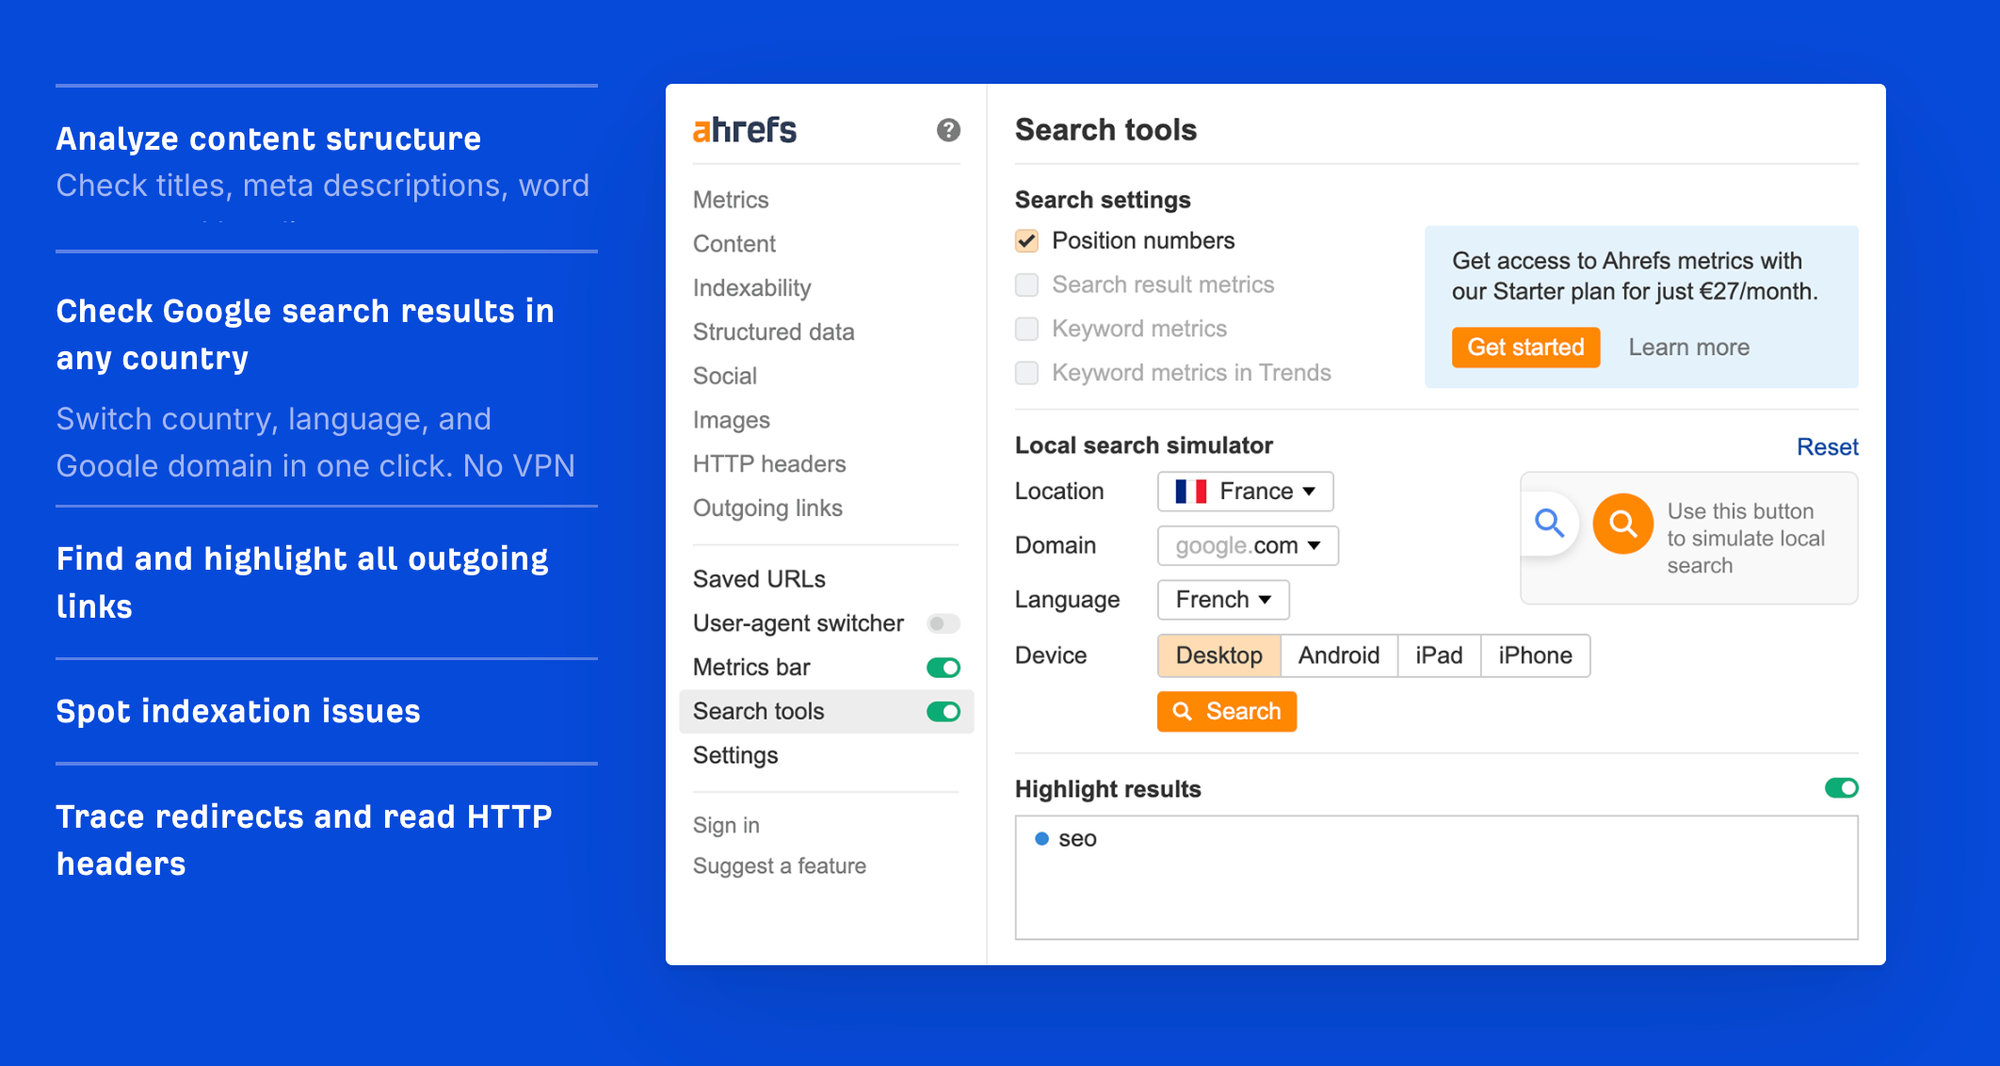Select the Desktop device option
This screenshot has width=2000, height=1066.
(x=1219, y=656)
